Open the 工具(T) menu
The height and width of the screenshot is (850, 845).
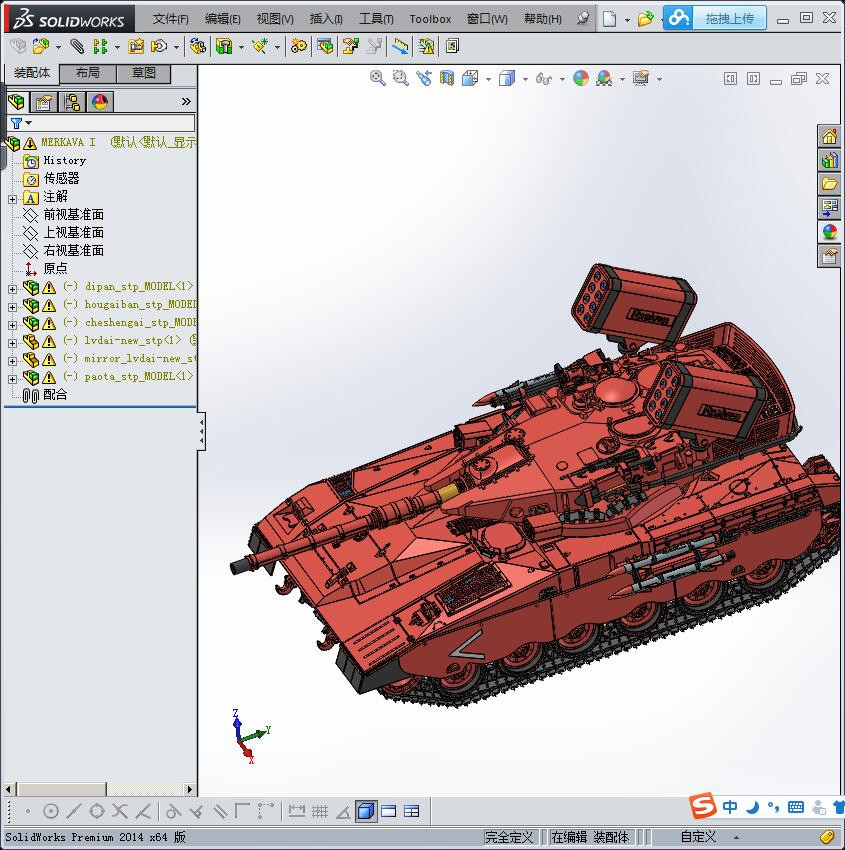click(376, 19)
